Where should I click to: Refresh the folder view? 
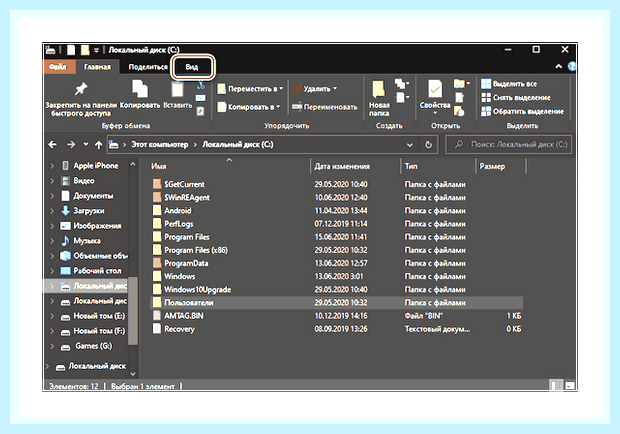pyautogui.click(x=428, y=145)
